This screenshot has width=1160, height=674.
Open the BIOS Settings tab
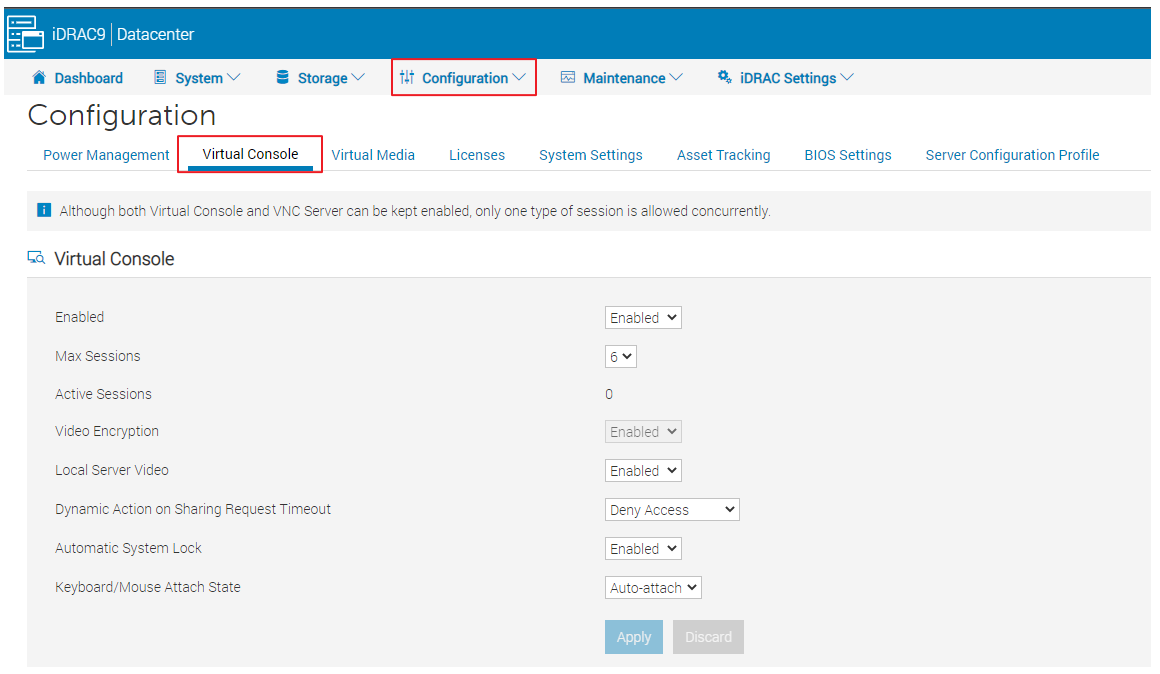847,154
